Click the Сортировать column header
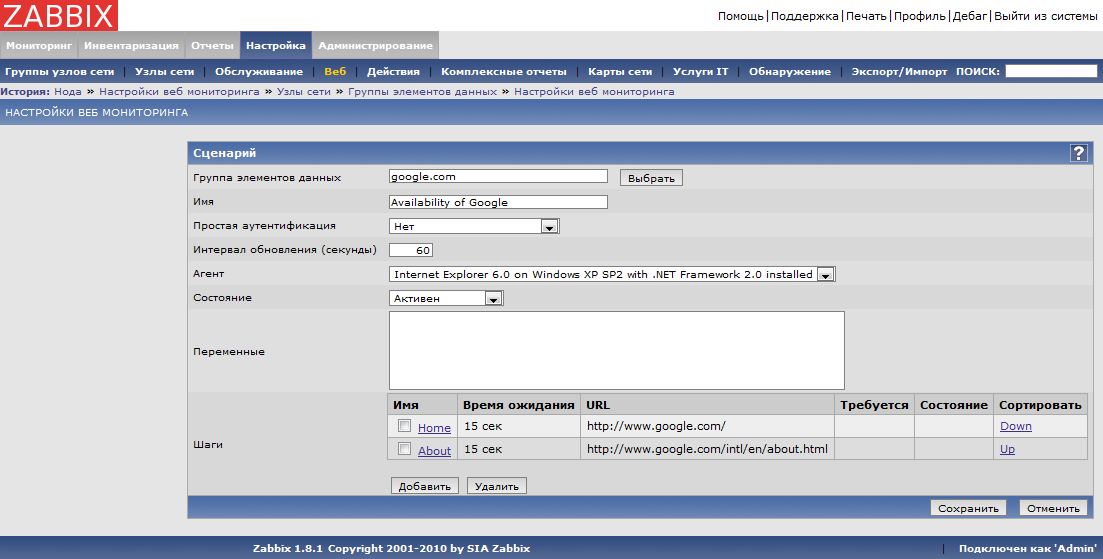Viewport: 1103px width, 559px height. (1040, 404)
